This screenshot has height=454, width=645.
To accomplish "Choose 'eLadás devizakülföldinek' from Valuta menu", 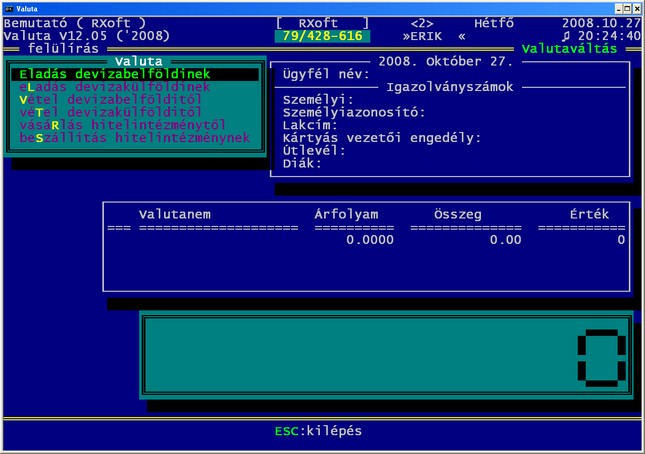I will click(x=114, y=87).
